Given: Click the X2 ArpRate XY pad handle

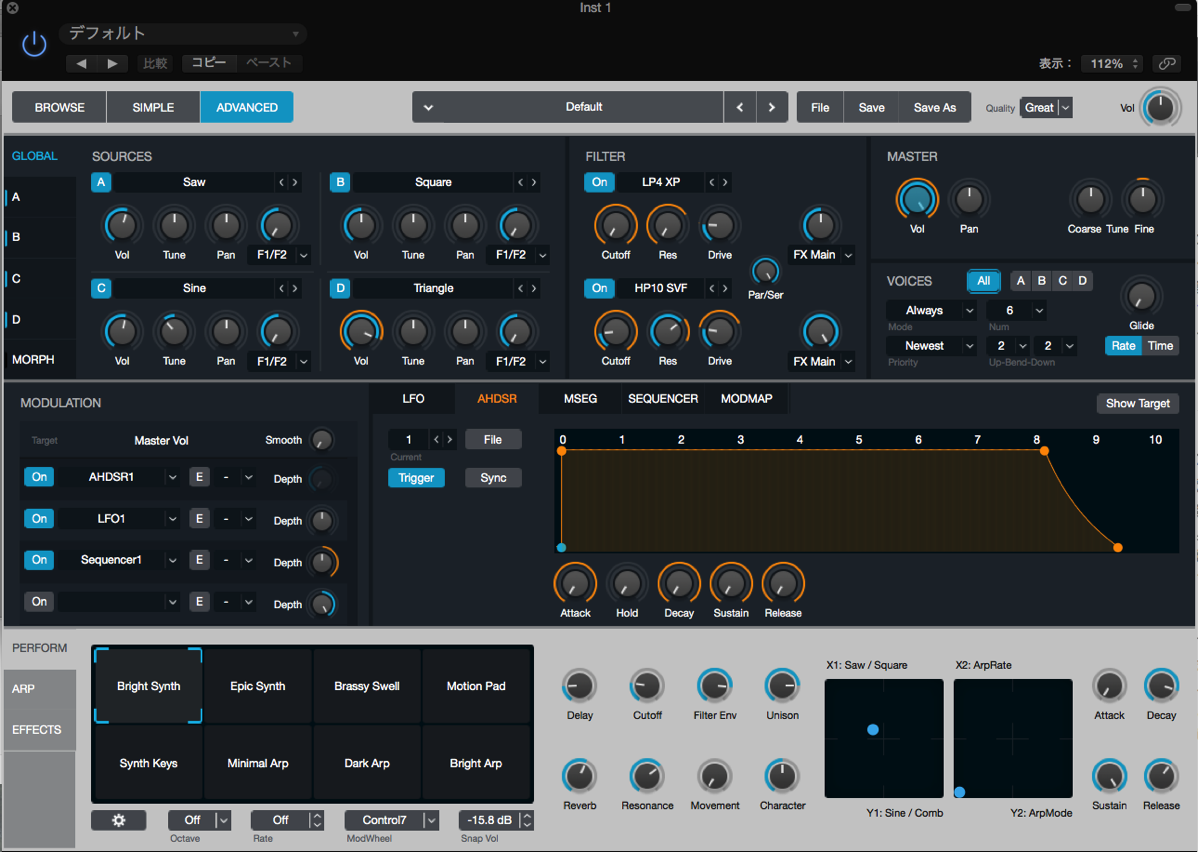Looking at the screenshot, I should tap(960, 792).
